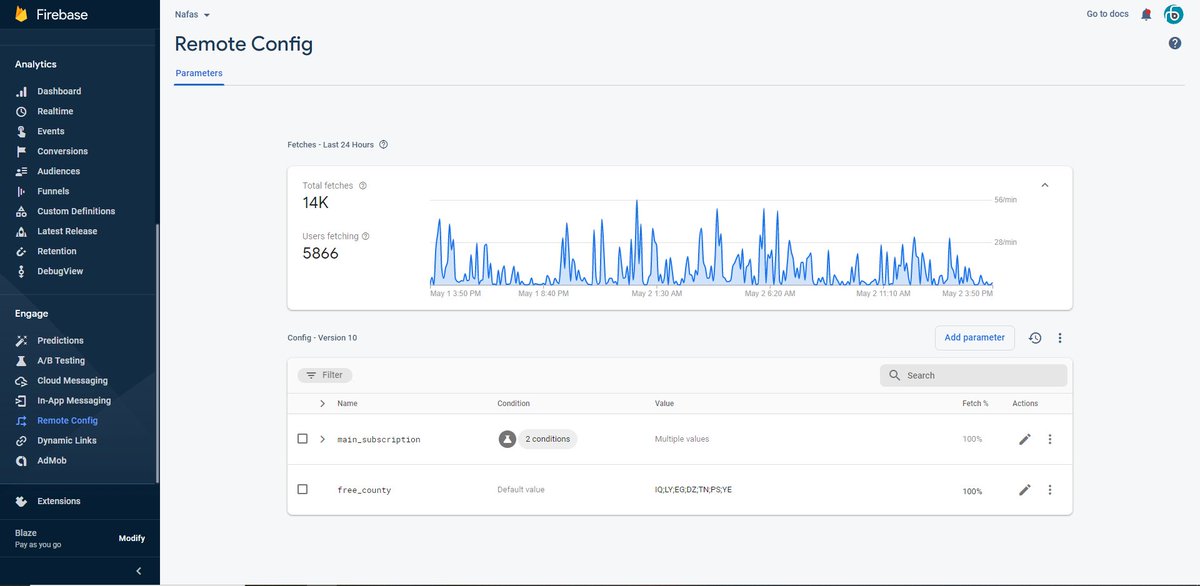The image size is (1200, 586).
Task: Click the help question mark icon
Action: pyautogui.click(x=1175, y=43)
